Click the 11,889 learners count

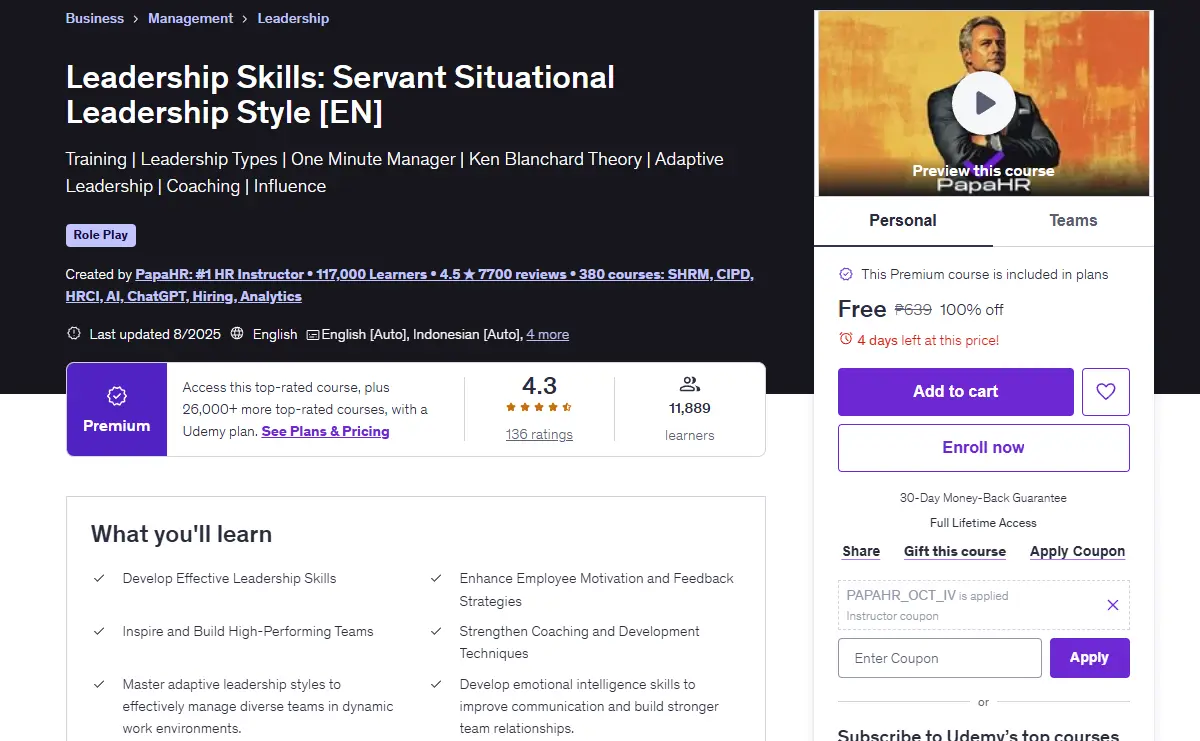690,408
